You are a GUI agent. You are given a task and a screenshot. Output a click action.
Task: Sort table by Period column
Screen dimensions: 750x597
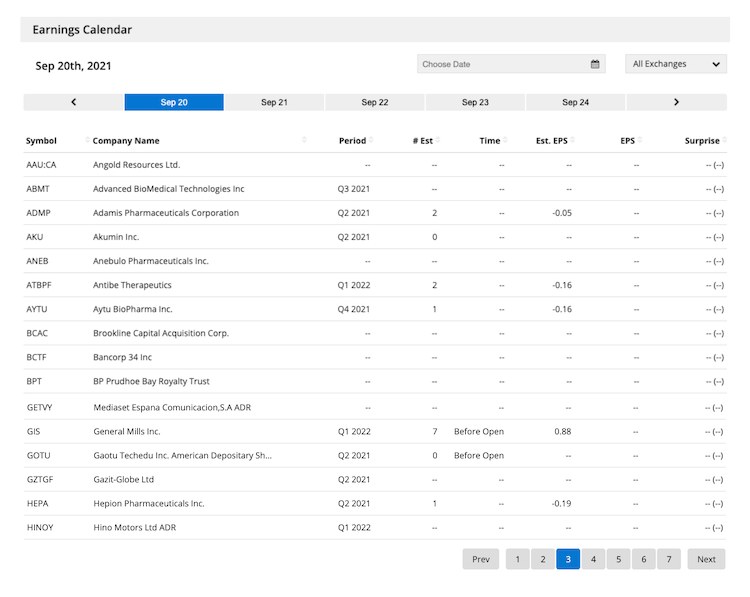tap(353, 141)
